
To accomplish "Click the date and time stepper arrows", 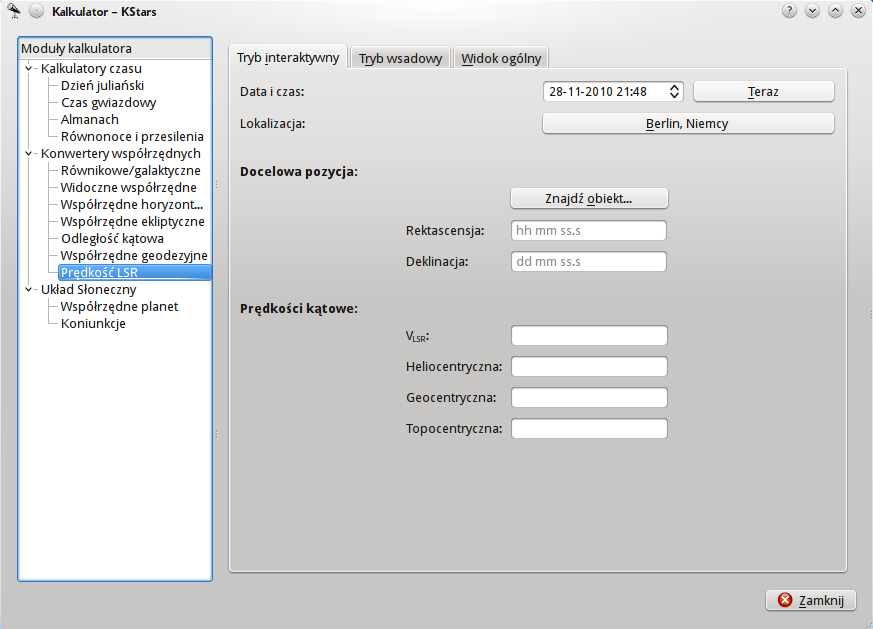I will [674, 91].
